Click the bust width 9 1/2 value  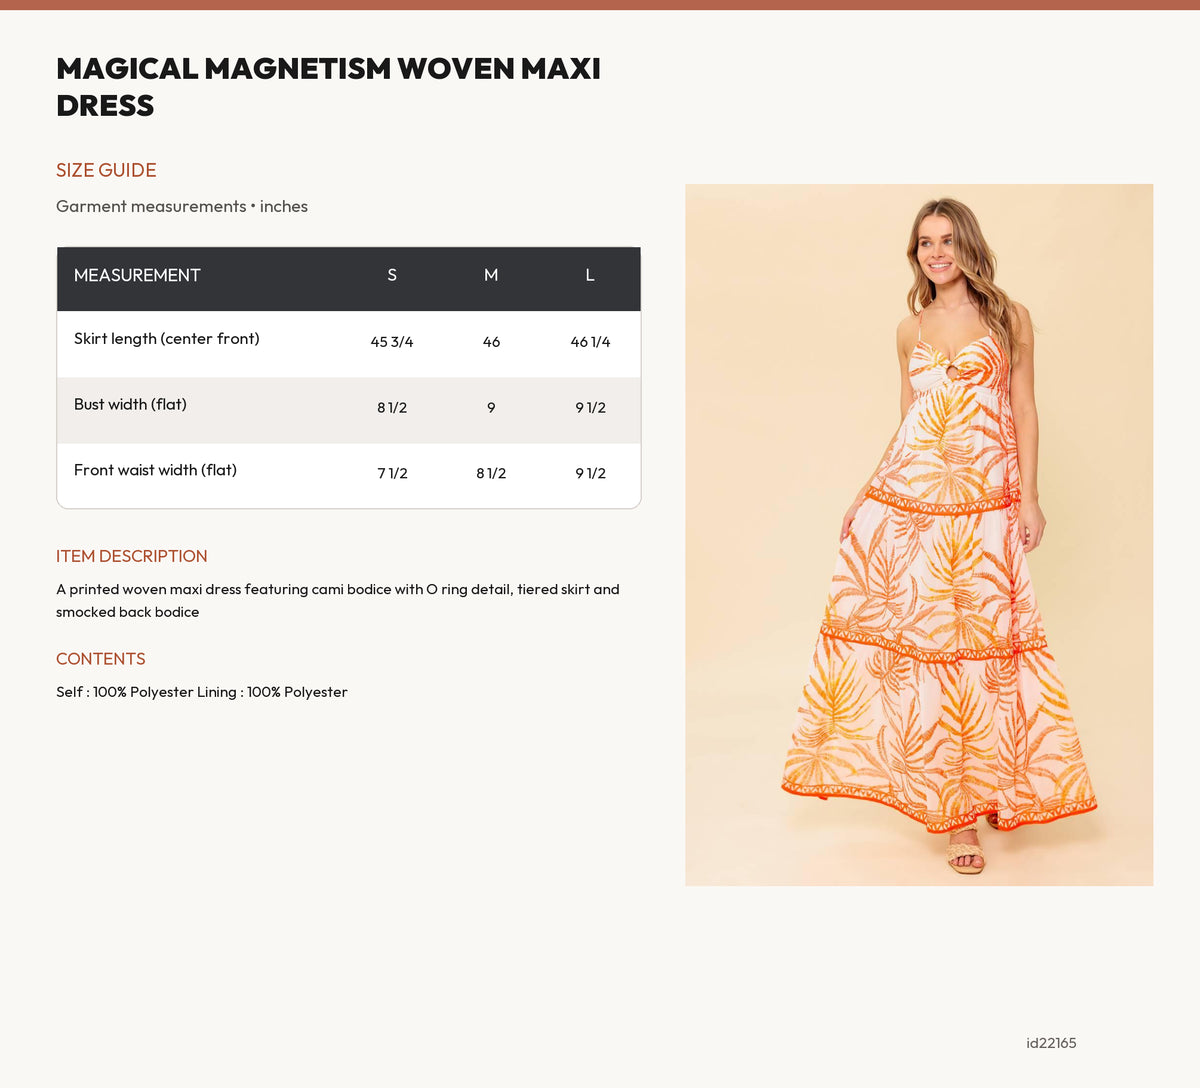(590, 408)
